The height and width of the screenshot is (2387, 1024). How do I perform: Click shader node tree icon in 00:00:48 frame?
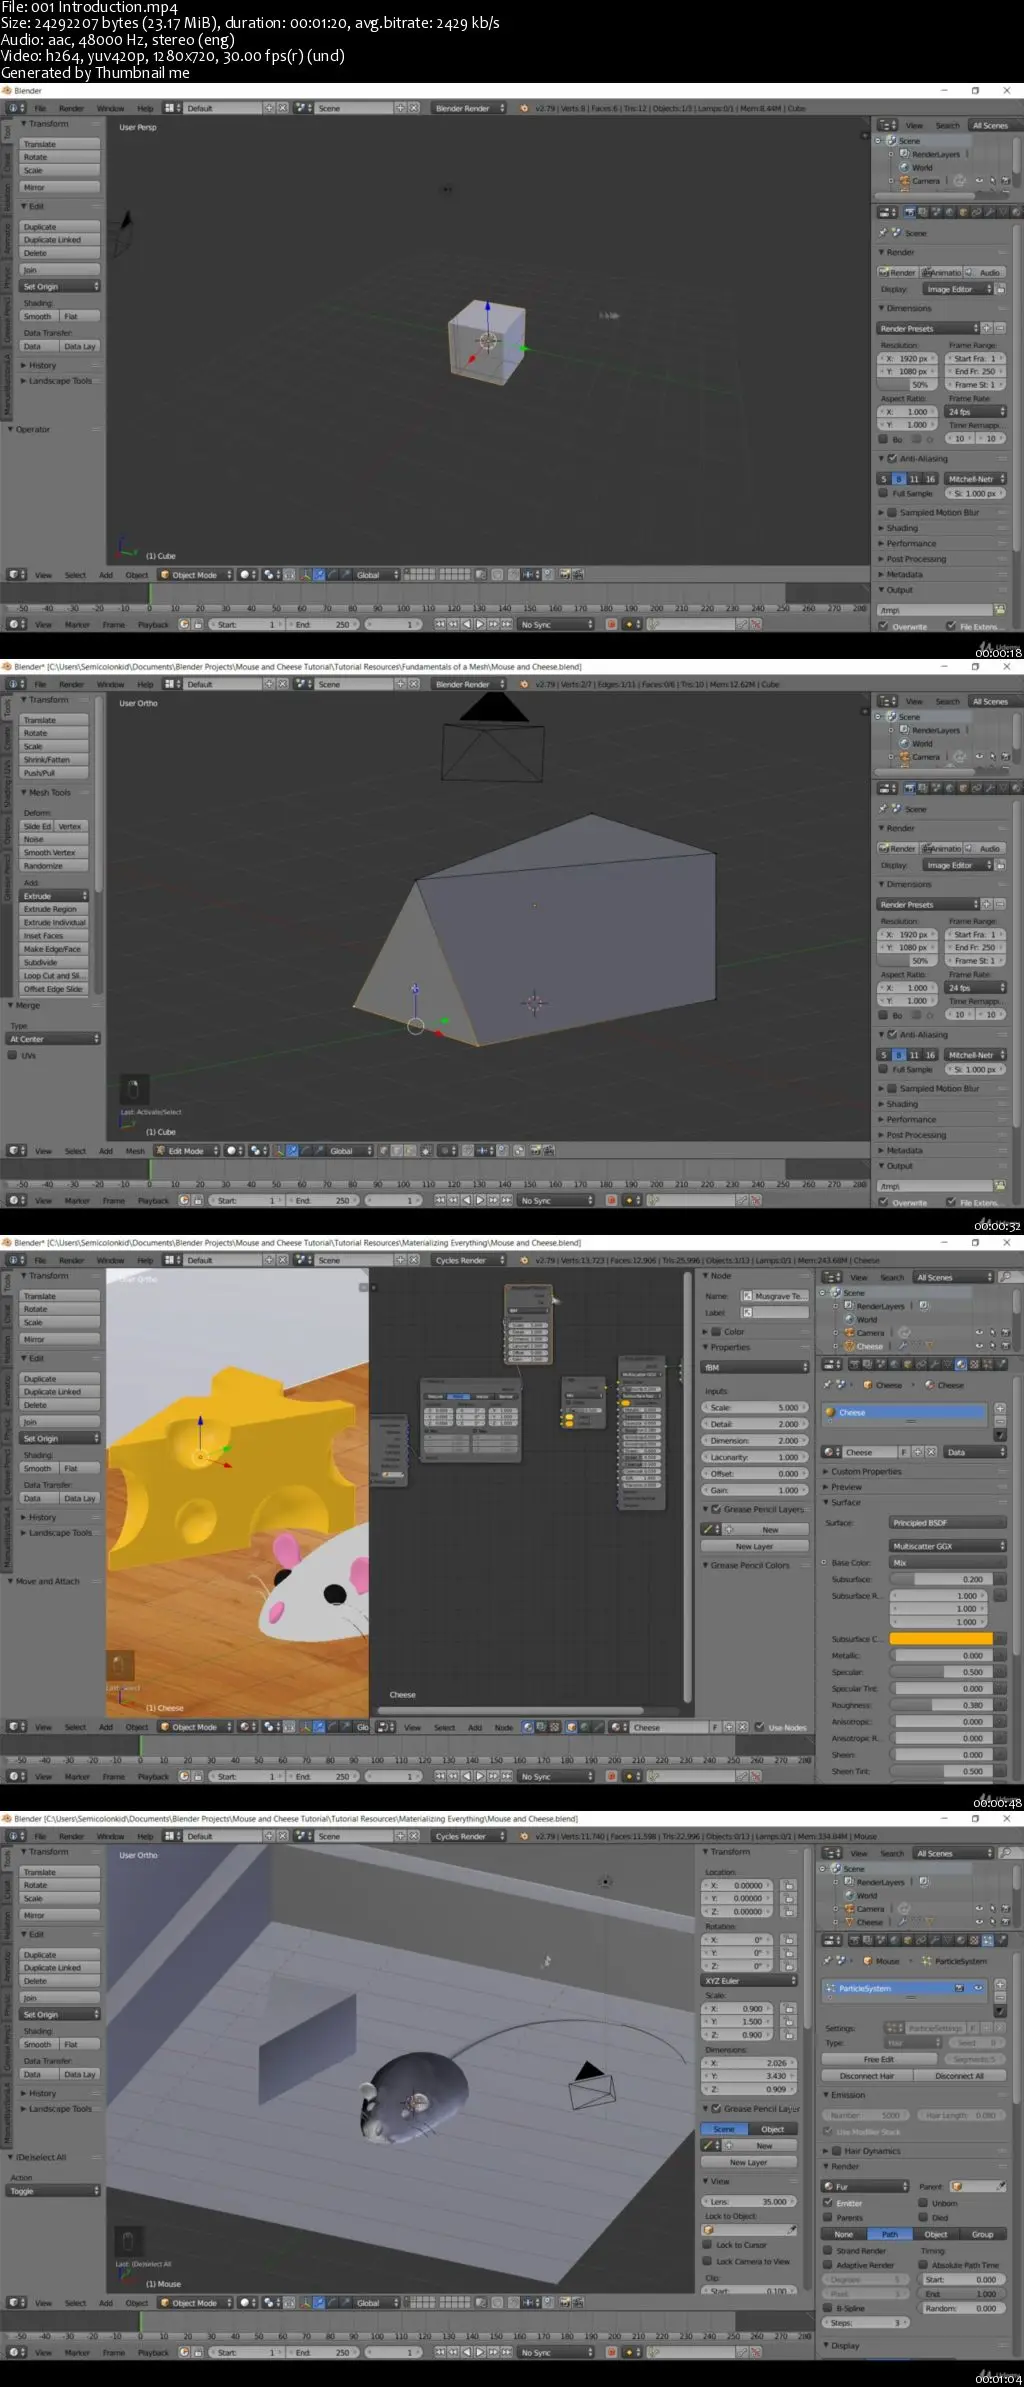click(528, 1727)
